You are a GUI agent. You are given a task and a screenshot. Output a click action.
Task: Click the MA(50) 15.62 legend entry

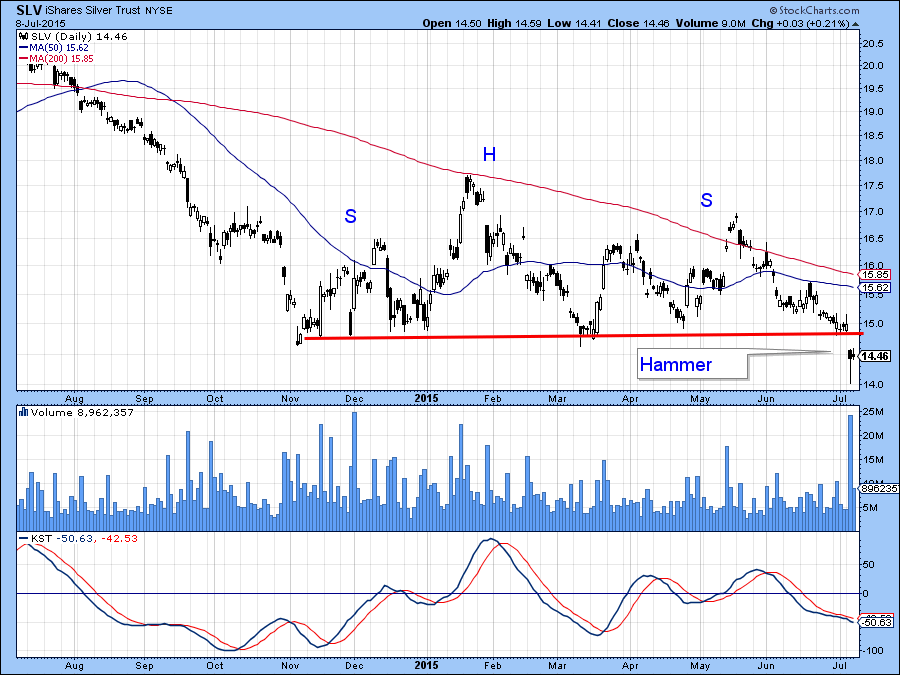[x=59, y=48]
